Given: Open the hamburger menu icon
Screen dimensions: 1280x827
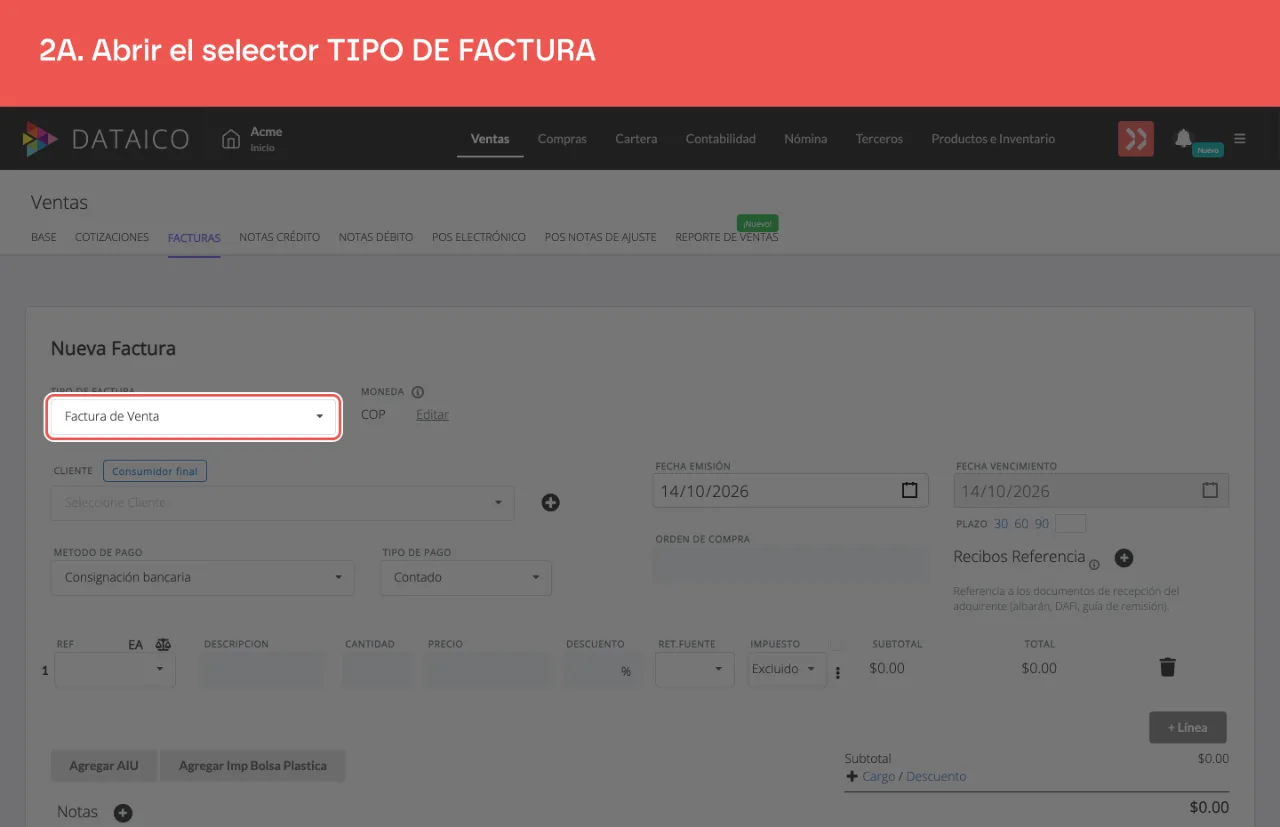Looking at the screenshot, I should pyautogui.click(x=1240, y=138).
